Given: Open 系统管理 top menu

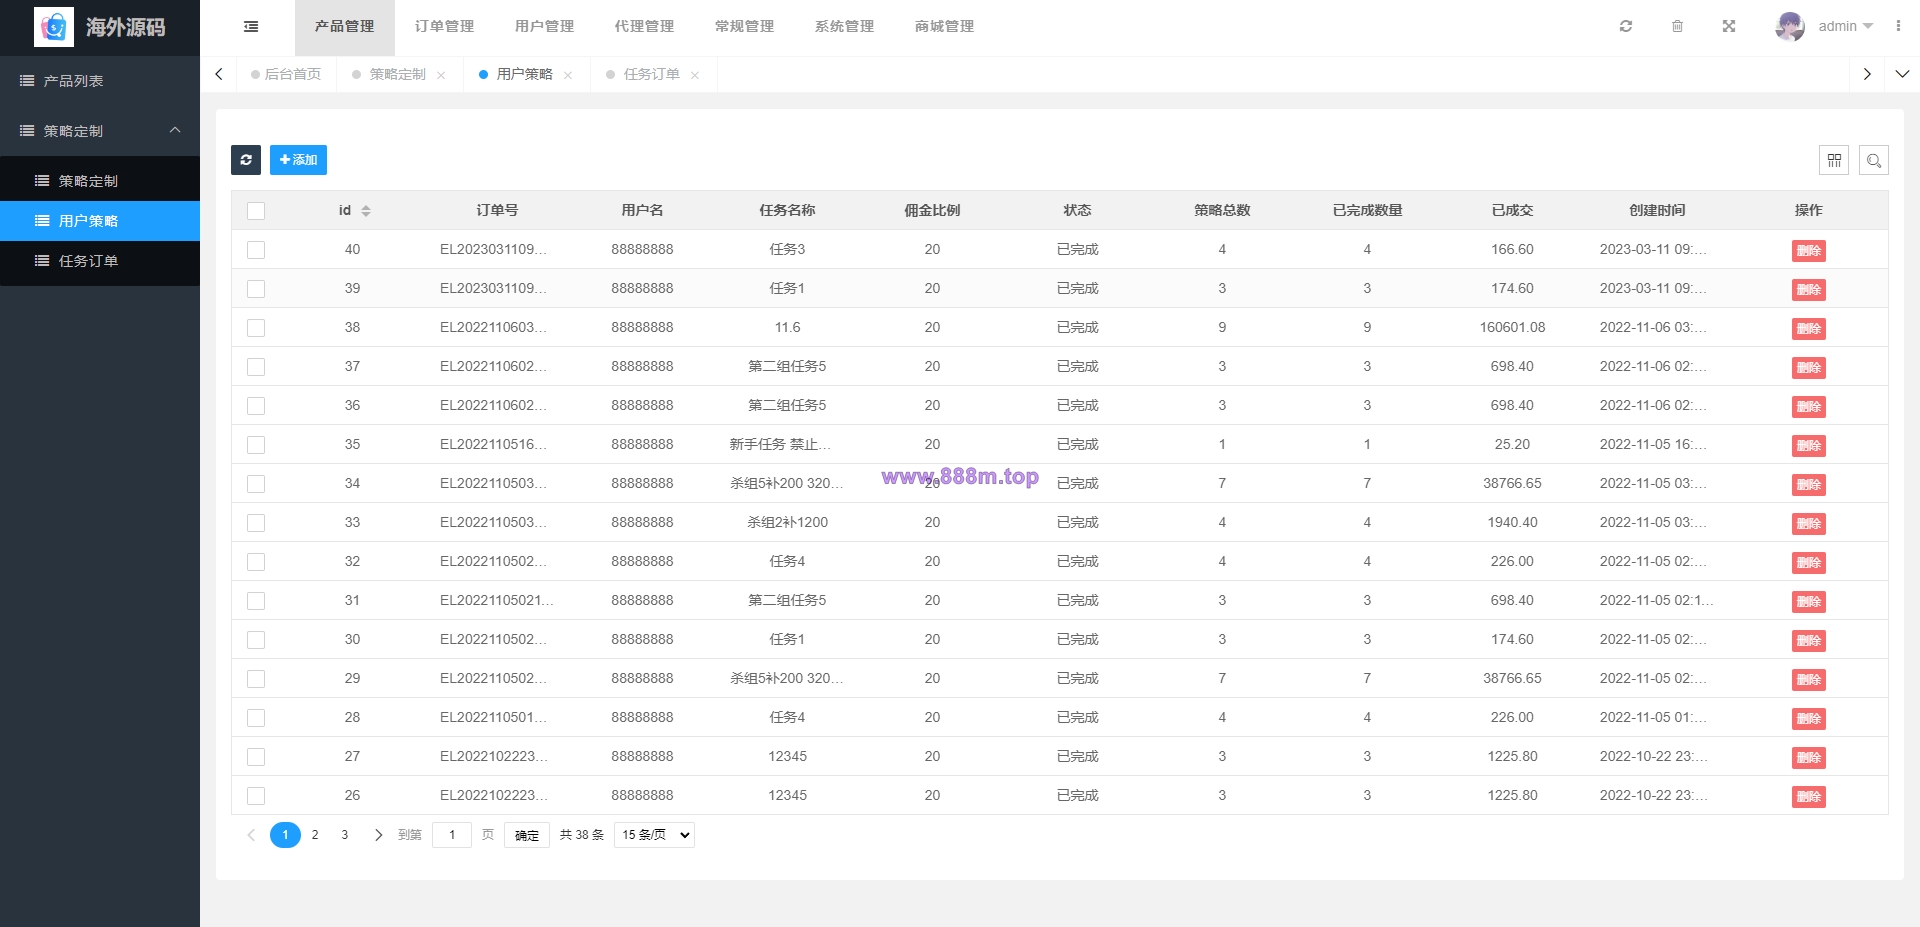Looking at the screenshot, I should click(845, 27).
